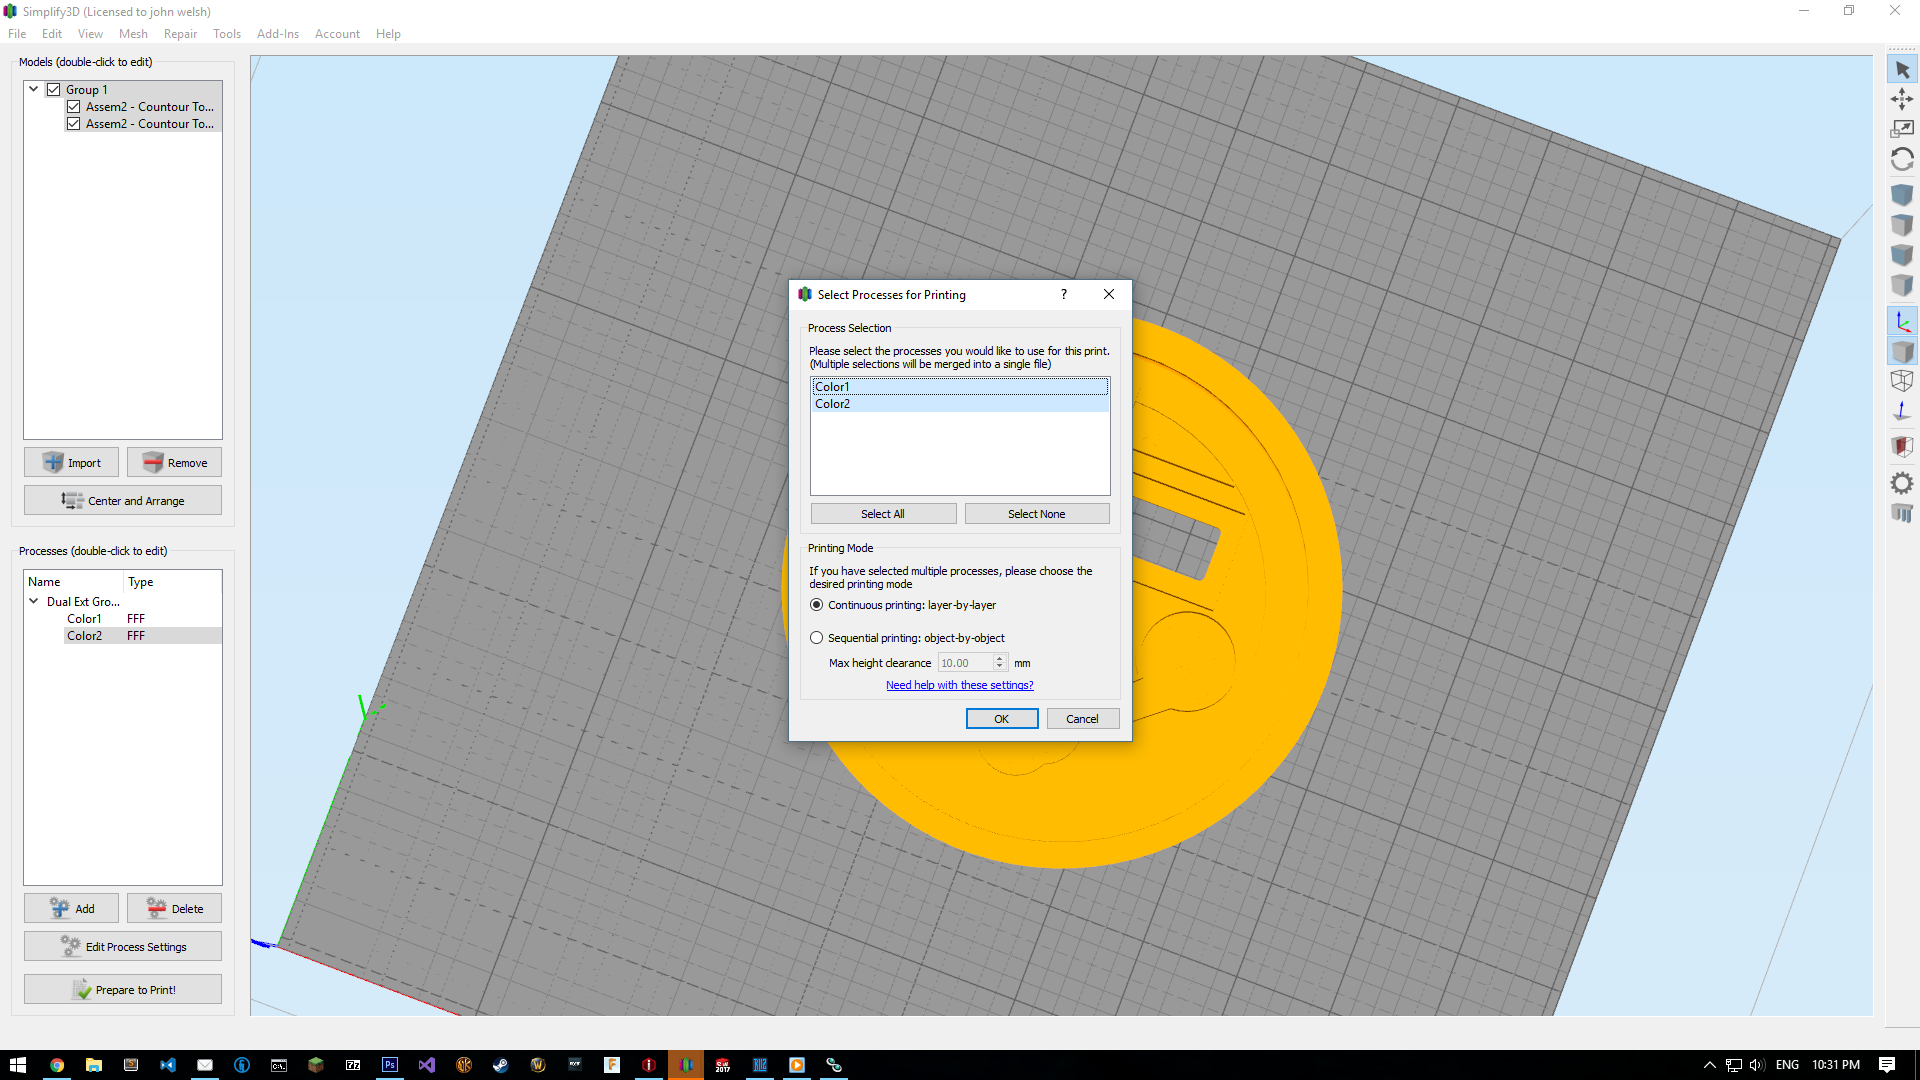
Task: Collapse the Group 1 model tree
Action: 34,89
